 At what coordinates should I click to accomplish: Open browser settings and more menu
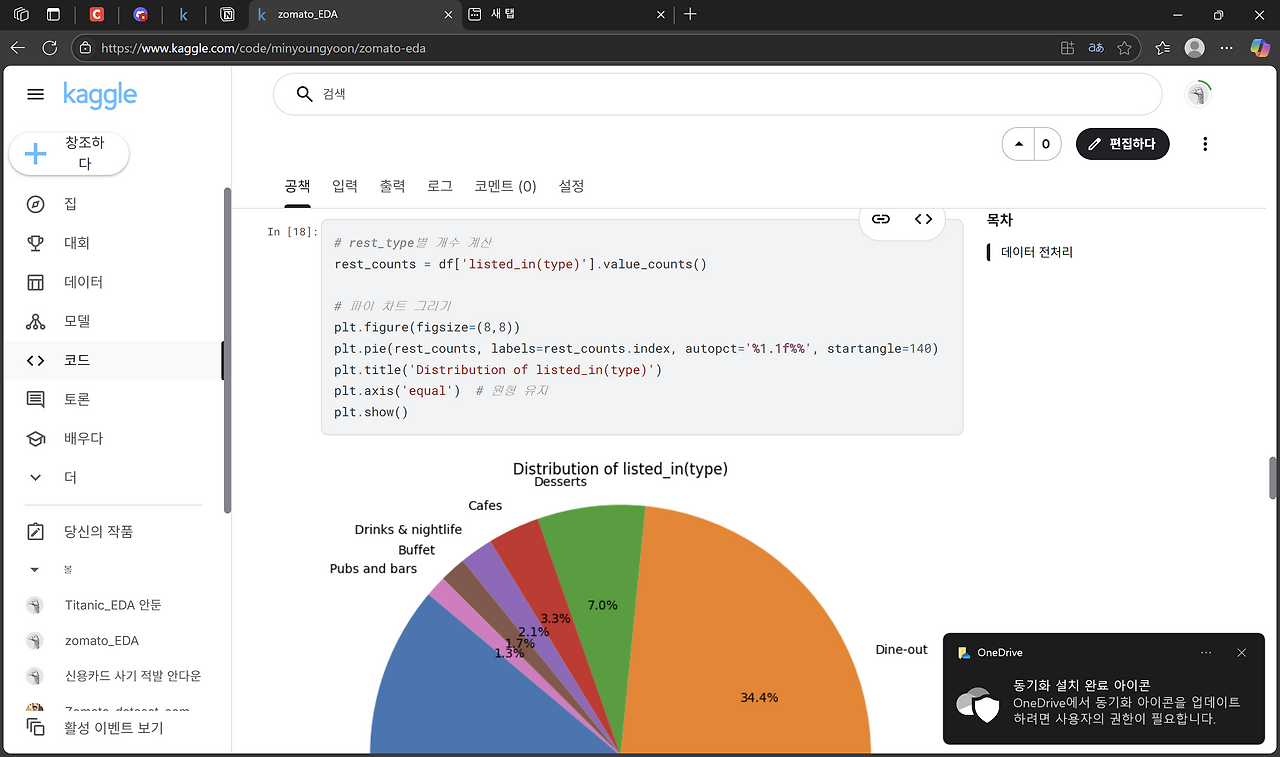[1227, 47]
